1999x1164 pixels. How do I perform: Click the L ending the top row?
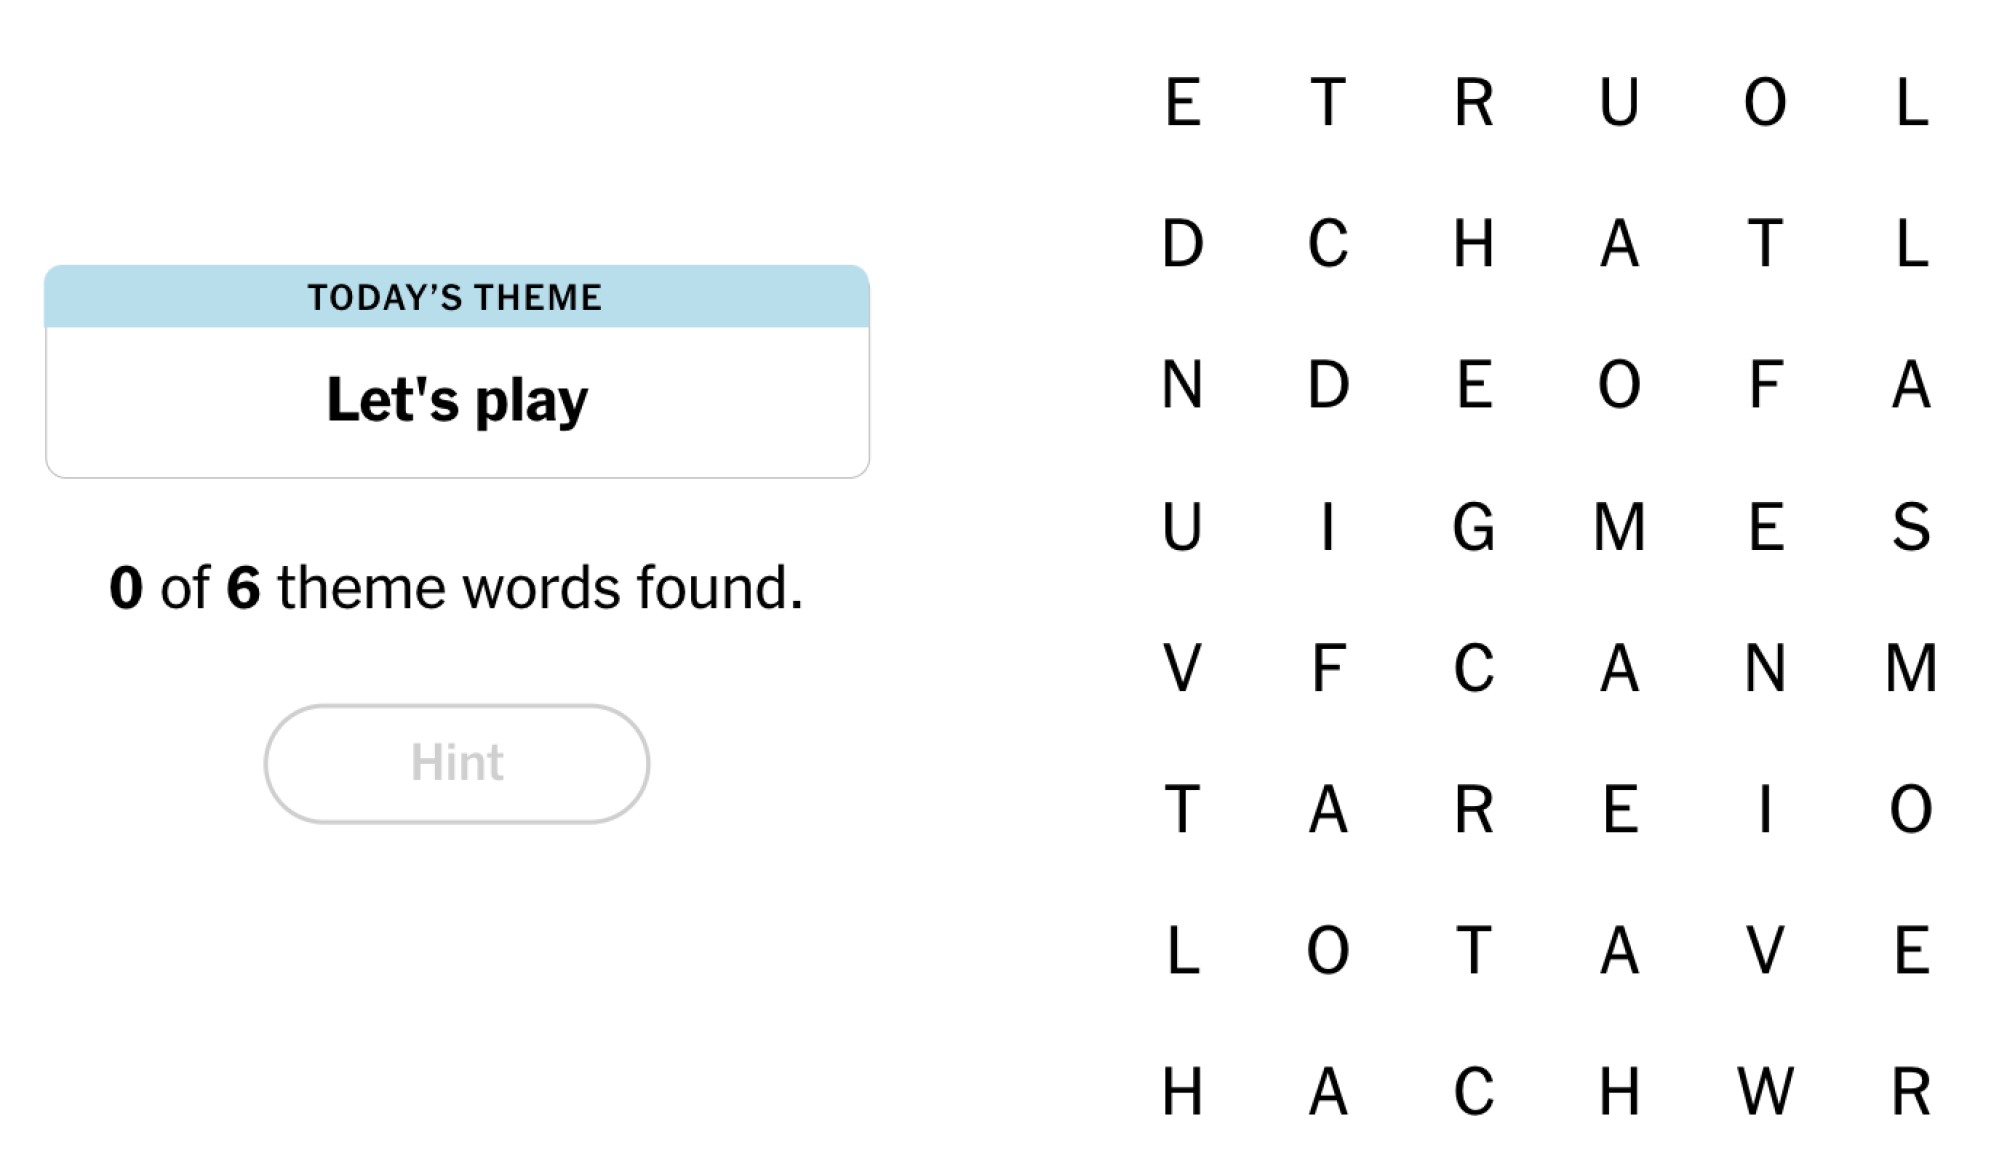point(1911,103)
